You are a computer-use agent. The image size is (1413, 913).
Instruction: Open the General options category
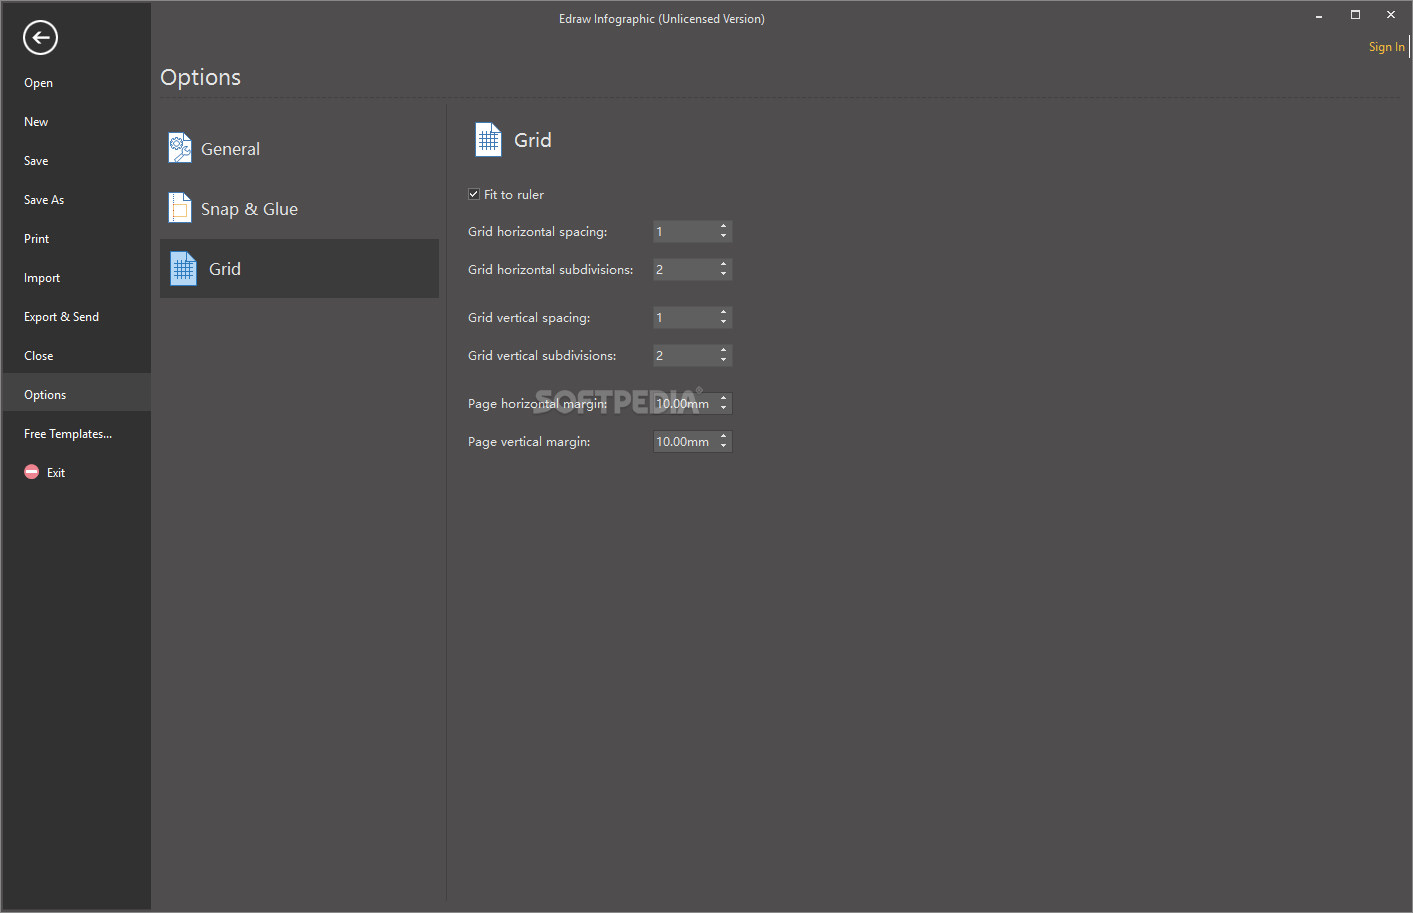pos(299,149)
